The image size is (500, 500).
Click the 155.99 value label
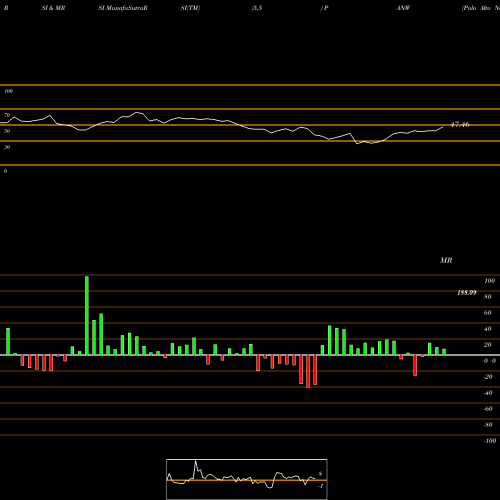(467, 293)
